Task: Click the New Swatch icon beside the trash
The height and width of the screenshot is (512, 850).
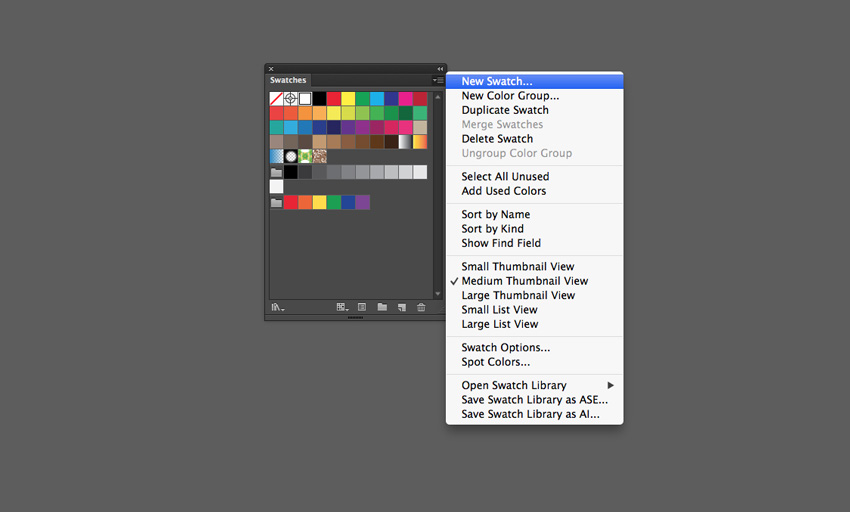Action: (x=402, y=308)
